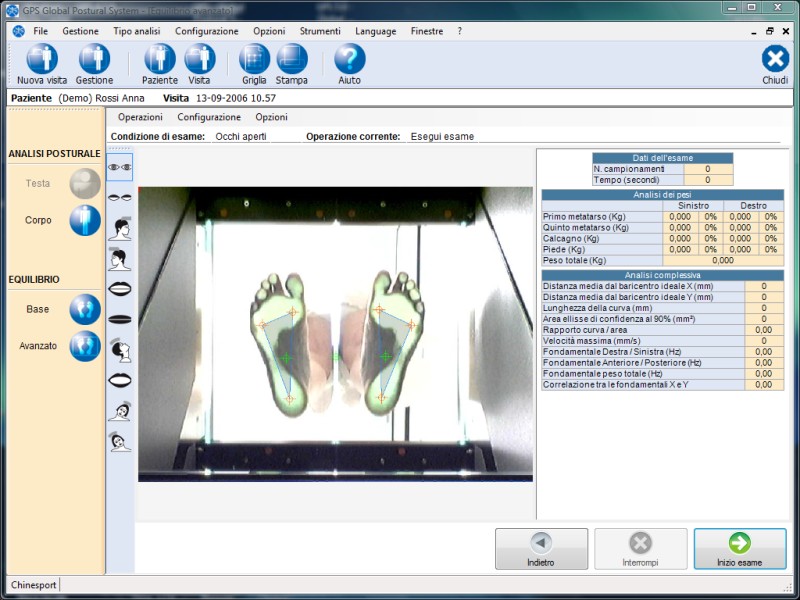
Task: Open the Opzioni submenu in exam panel
Action: (271, 117)
